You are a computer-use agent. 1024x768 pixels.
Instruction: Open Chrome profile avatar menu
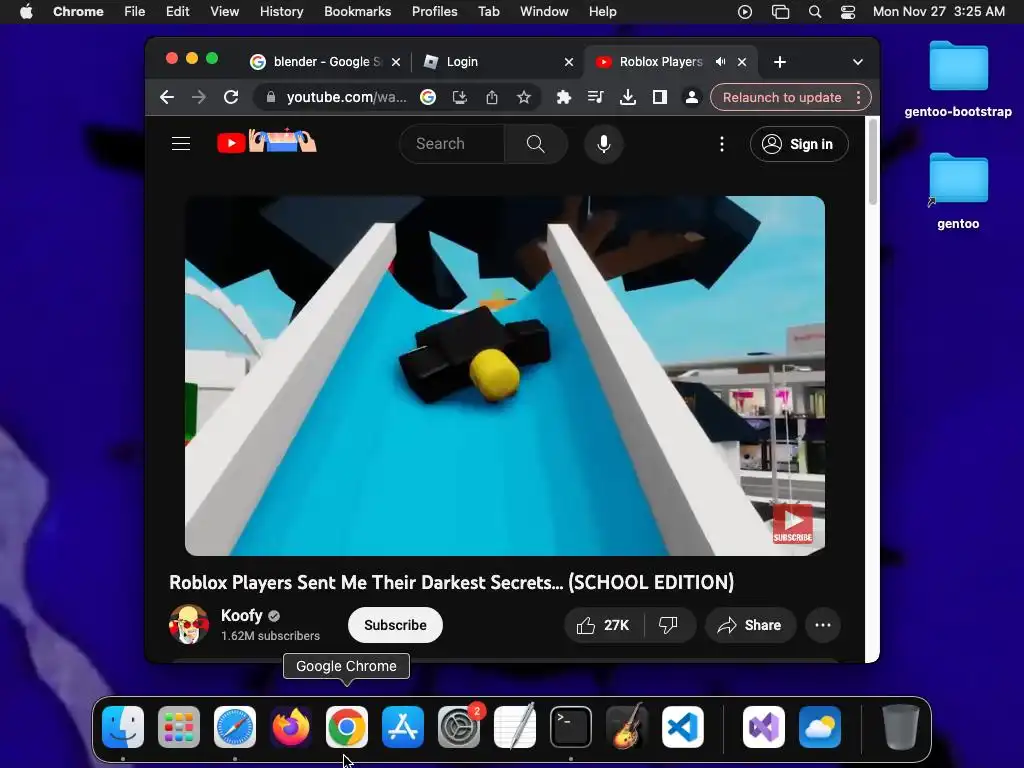(x=692, y=97)
